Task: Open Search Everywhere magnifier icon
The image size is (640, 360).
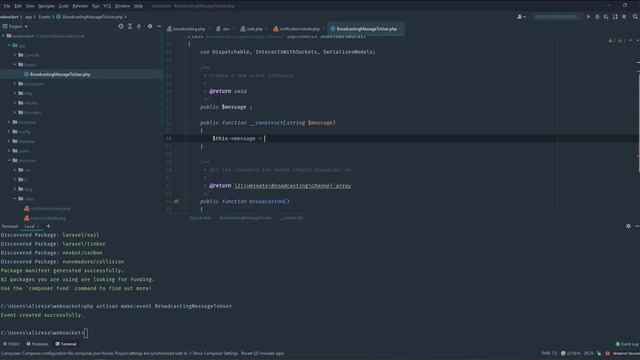Action: coord(635,17)
